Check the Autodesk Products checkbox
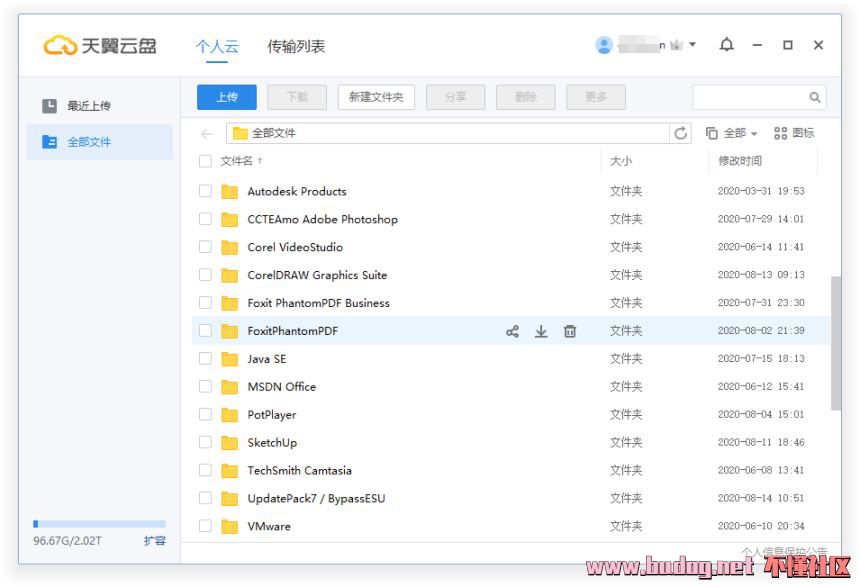This screenshot has width=860, height=587. [x=205, y=191]
